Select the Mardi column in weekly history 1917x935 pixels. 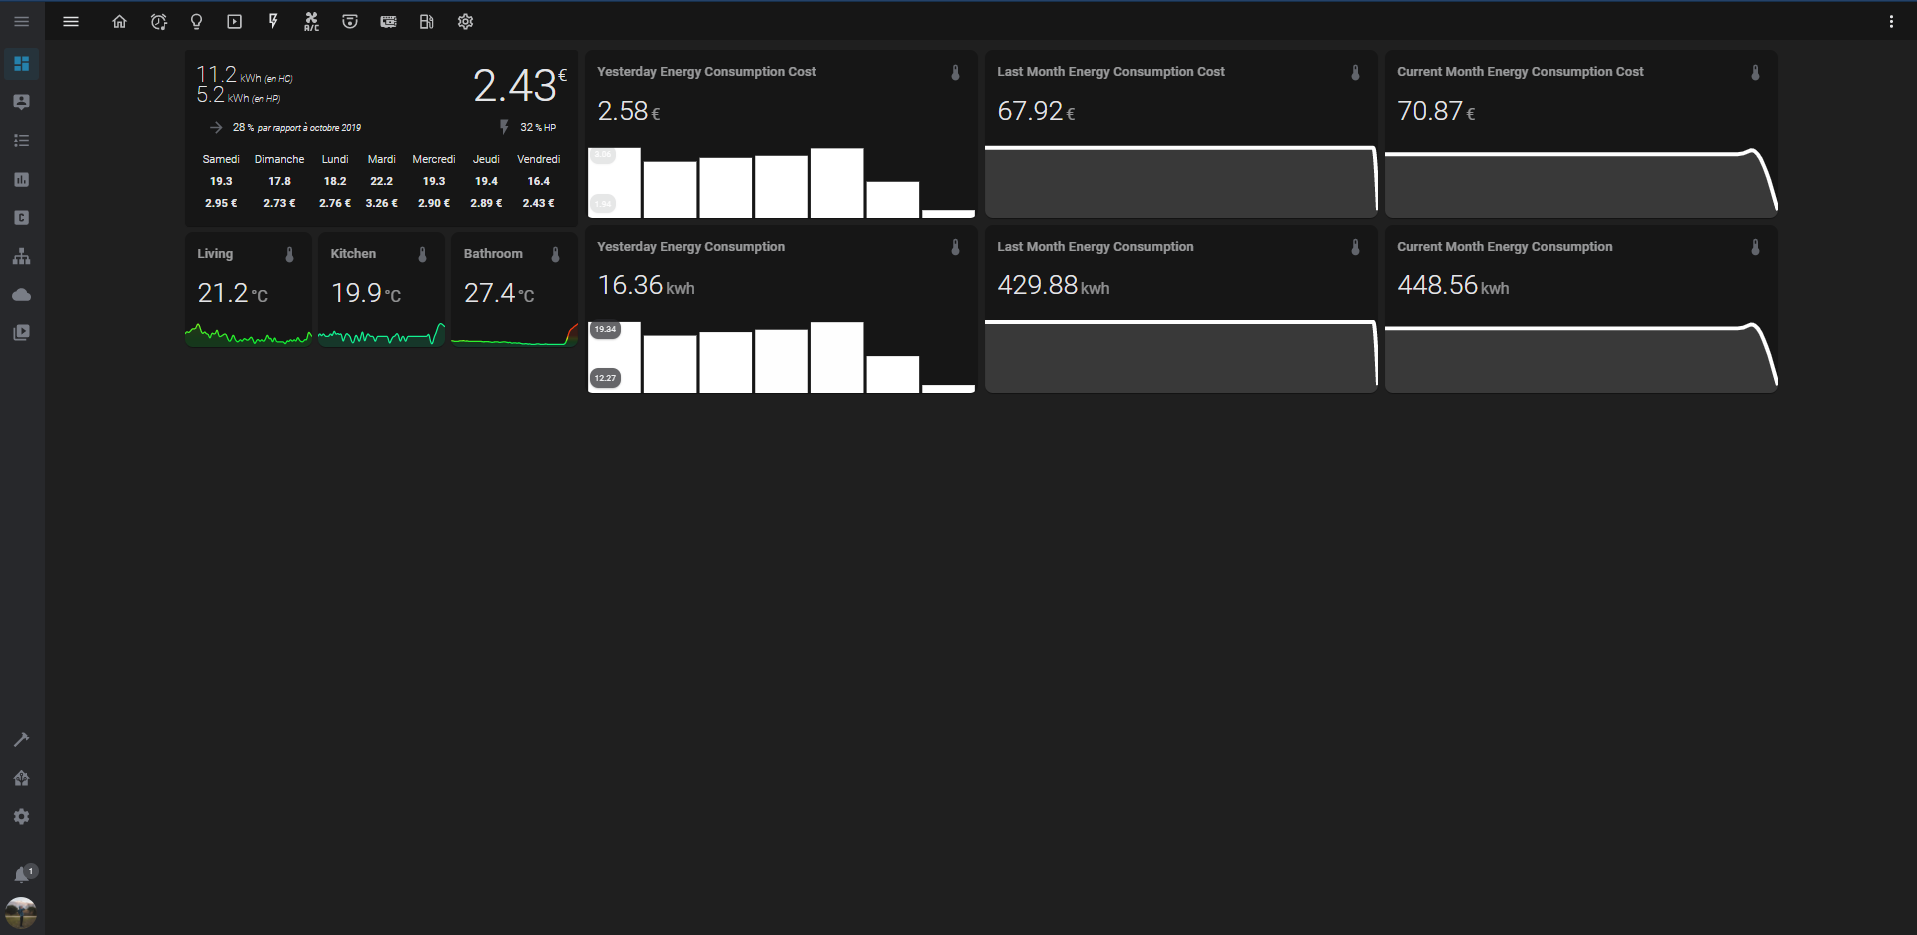[381, 181]
